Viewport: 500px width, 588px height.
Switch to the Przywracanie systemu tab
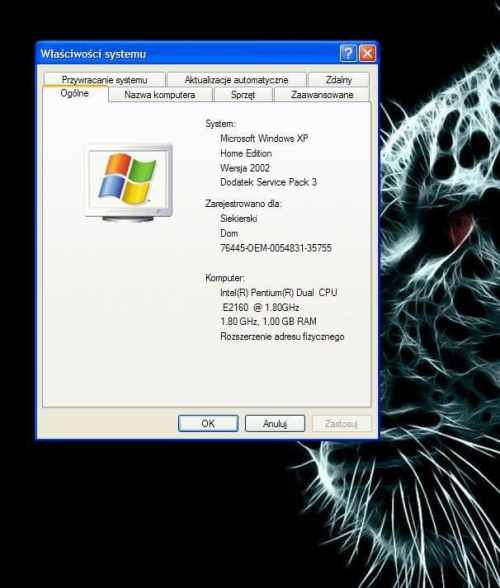(x=105, y=80)
